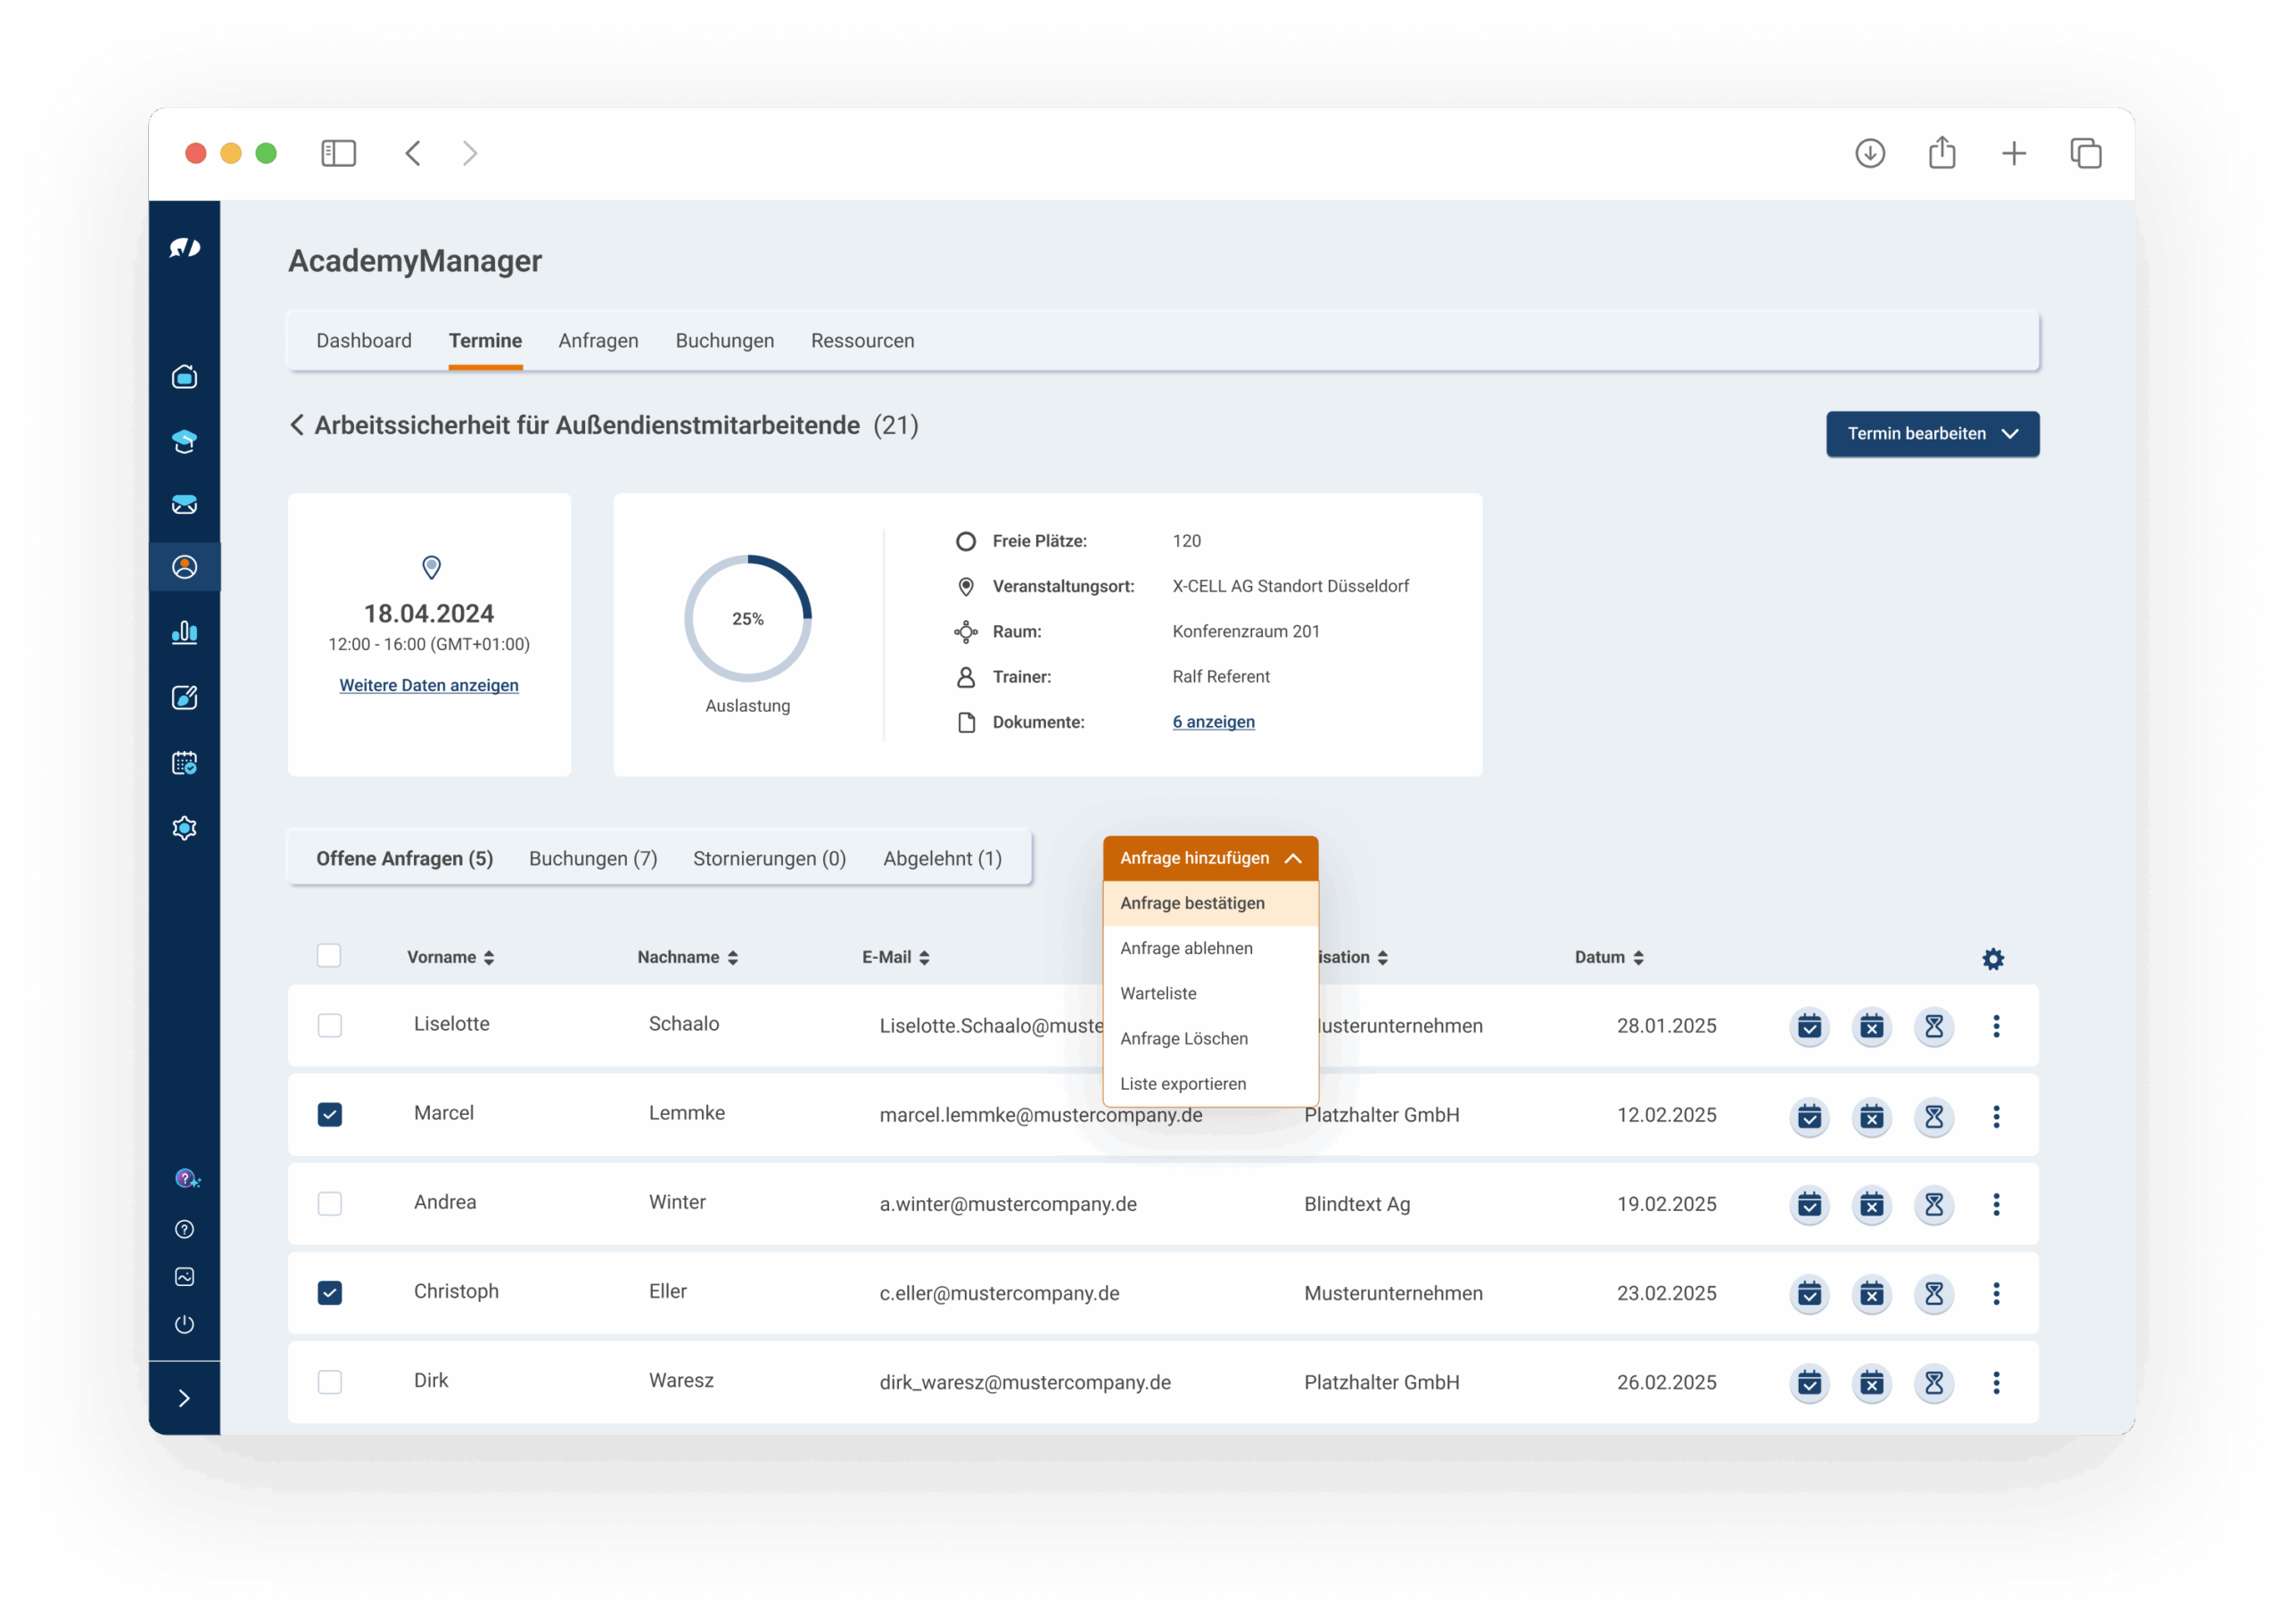Open the edit note sidebar icon

tap(184, 697)
